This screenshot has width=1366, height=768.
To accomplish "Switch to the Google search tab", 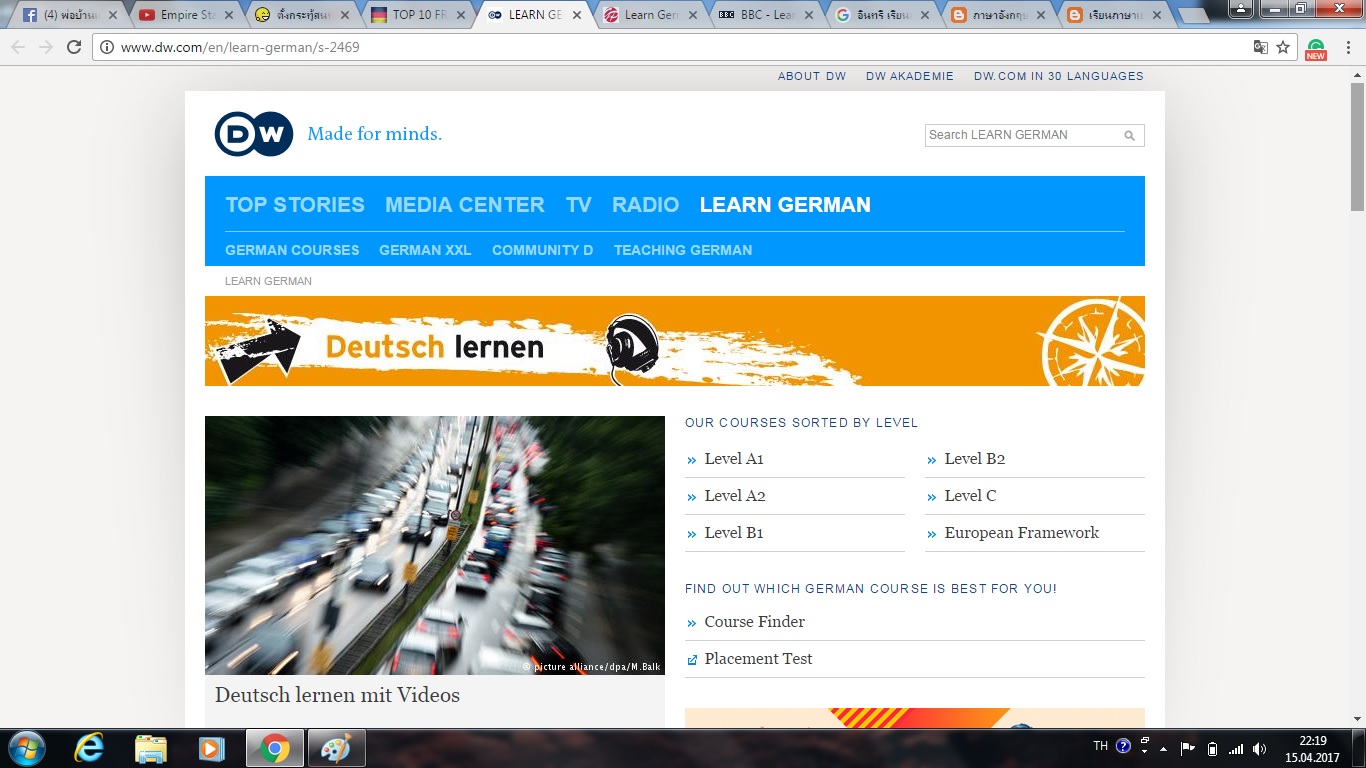I will [x=880, y=15].
